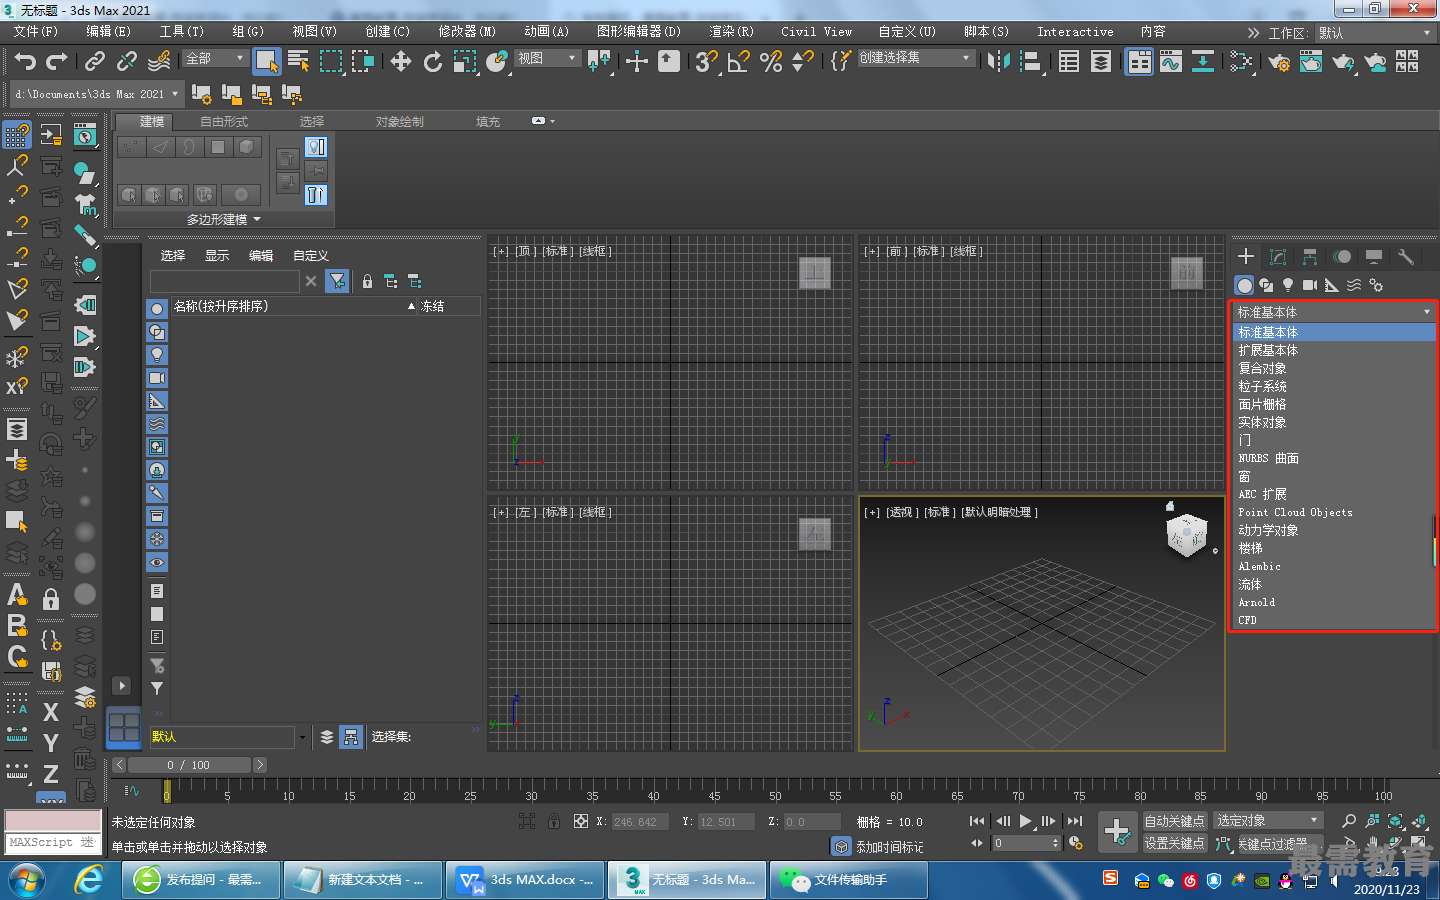This screenshot has height=900, width=1440.
Task: Switch to the 自由形式 ribbon tab
Action: 224,122
